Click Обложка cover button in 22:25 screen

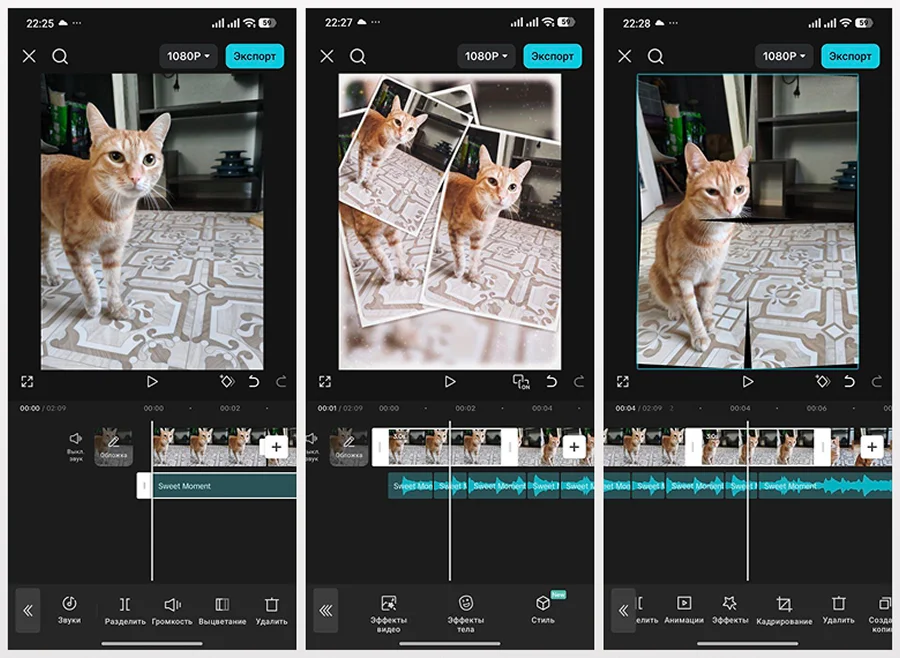tap(113, 447)
